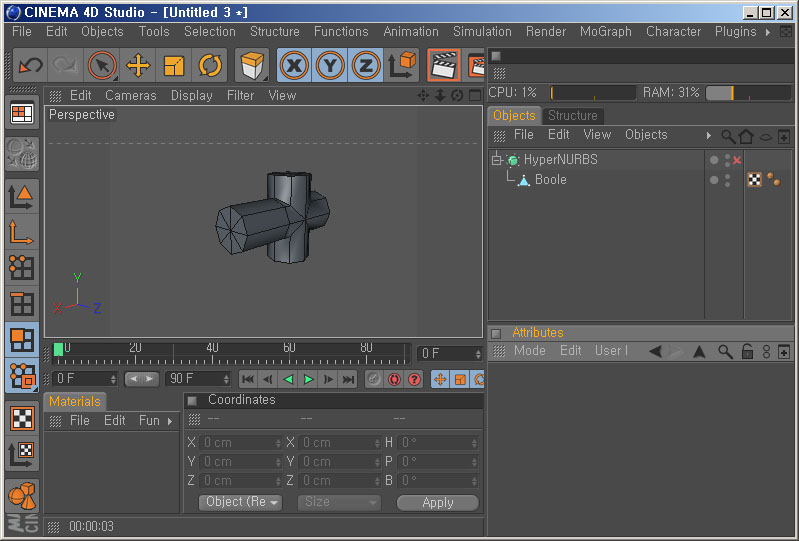Image resolution: width=799 pixels, height=541 pixels.
Task: Click the Apply button
Action: click(x=438, y=503)
